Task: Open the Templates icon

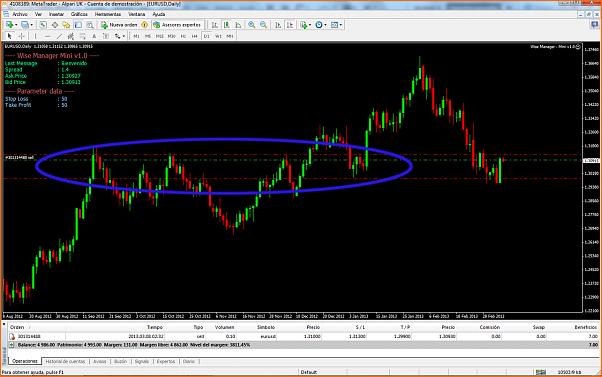Action: (334, 25)
